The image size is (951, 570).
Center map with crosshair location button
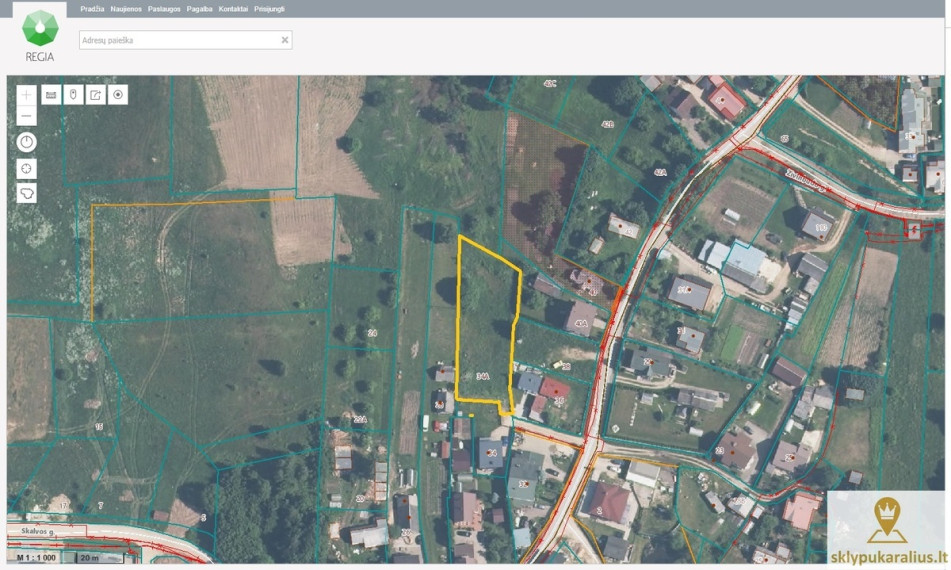click(26, 169)
